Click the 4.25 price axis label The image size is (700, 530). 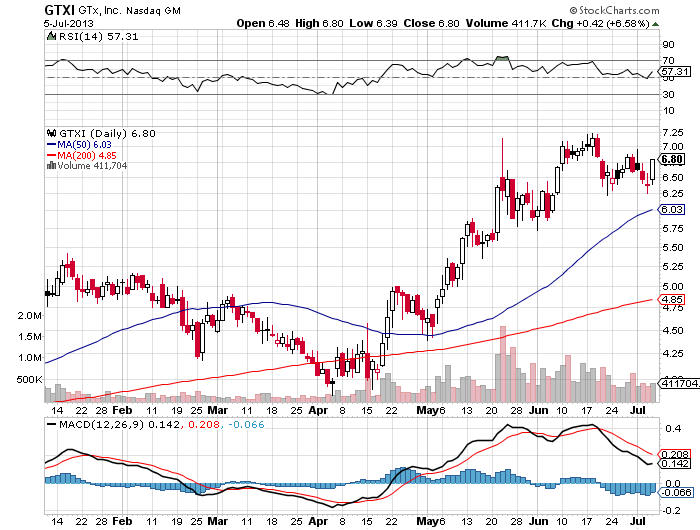673,353
